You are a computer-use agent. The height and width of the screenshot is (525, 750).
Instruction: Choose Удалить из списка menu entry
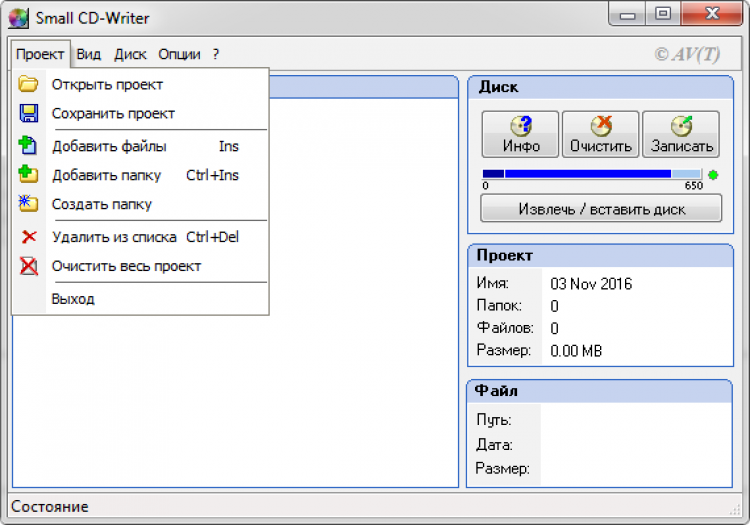(x=141, y=237)
